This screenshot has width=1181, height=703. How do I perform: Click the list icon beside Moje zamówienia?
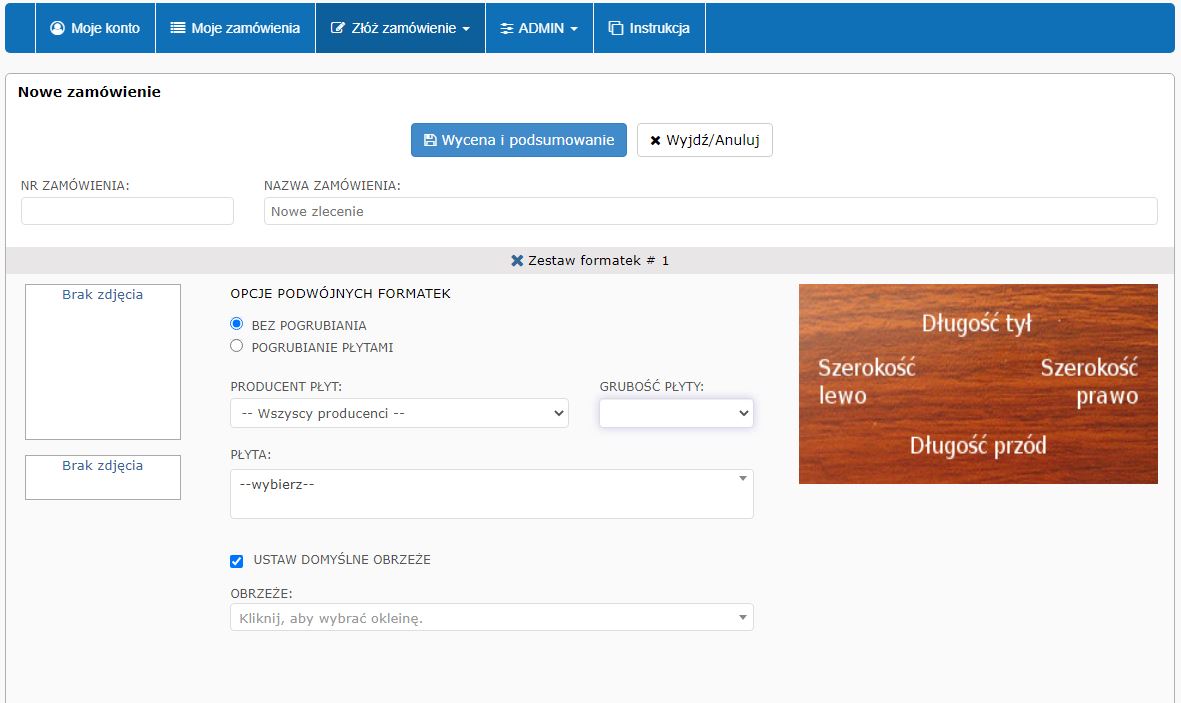click(x=178, y=29)
